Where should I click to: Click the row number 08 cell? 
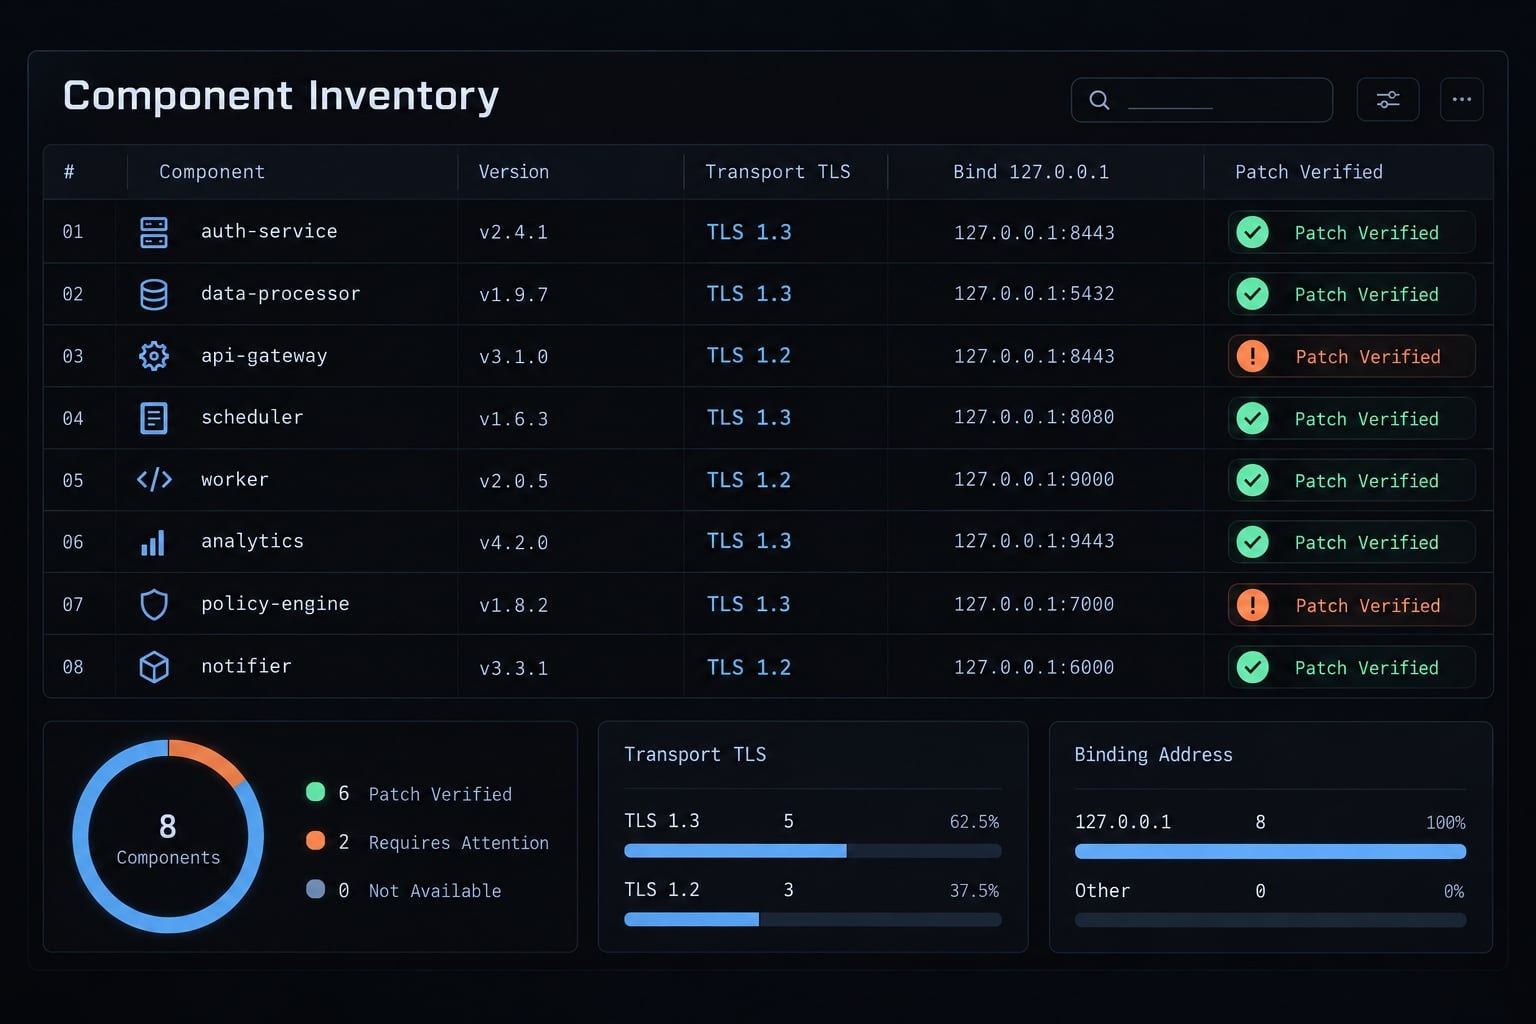(73, 667)
